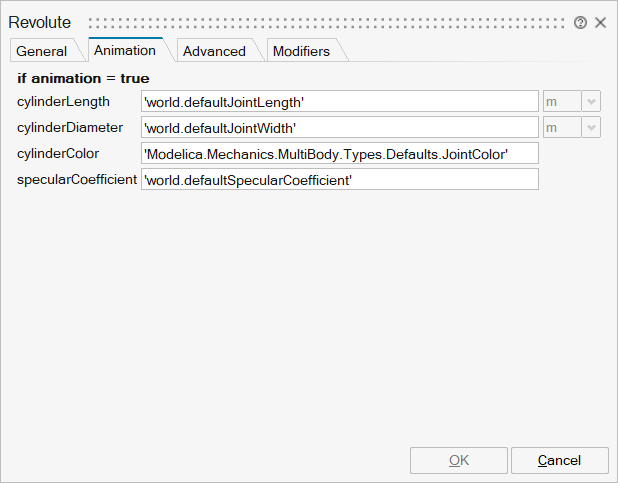Expand the cylinderDiameter unit dropdown arrow

(591, 128)
